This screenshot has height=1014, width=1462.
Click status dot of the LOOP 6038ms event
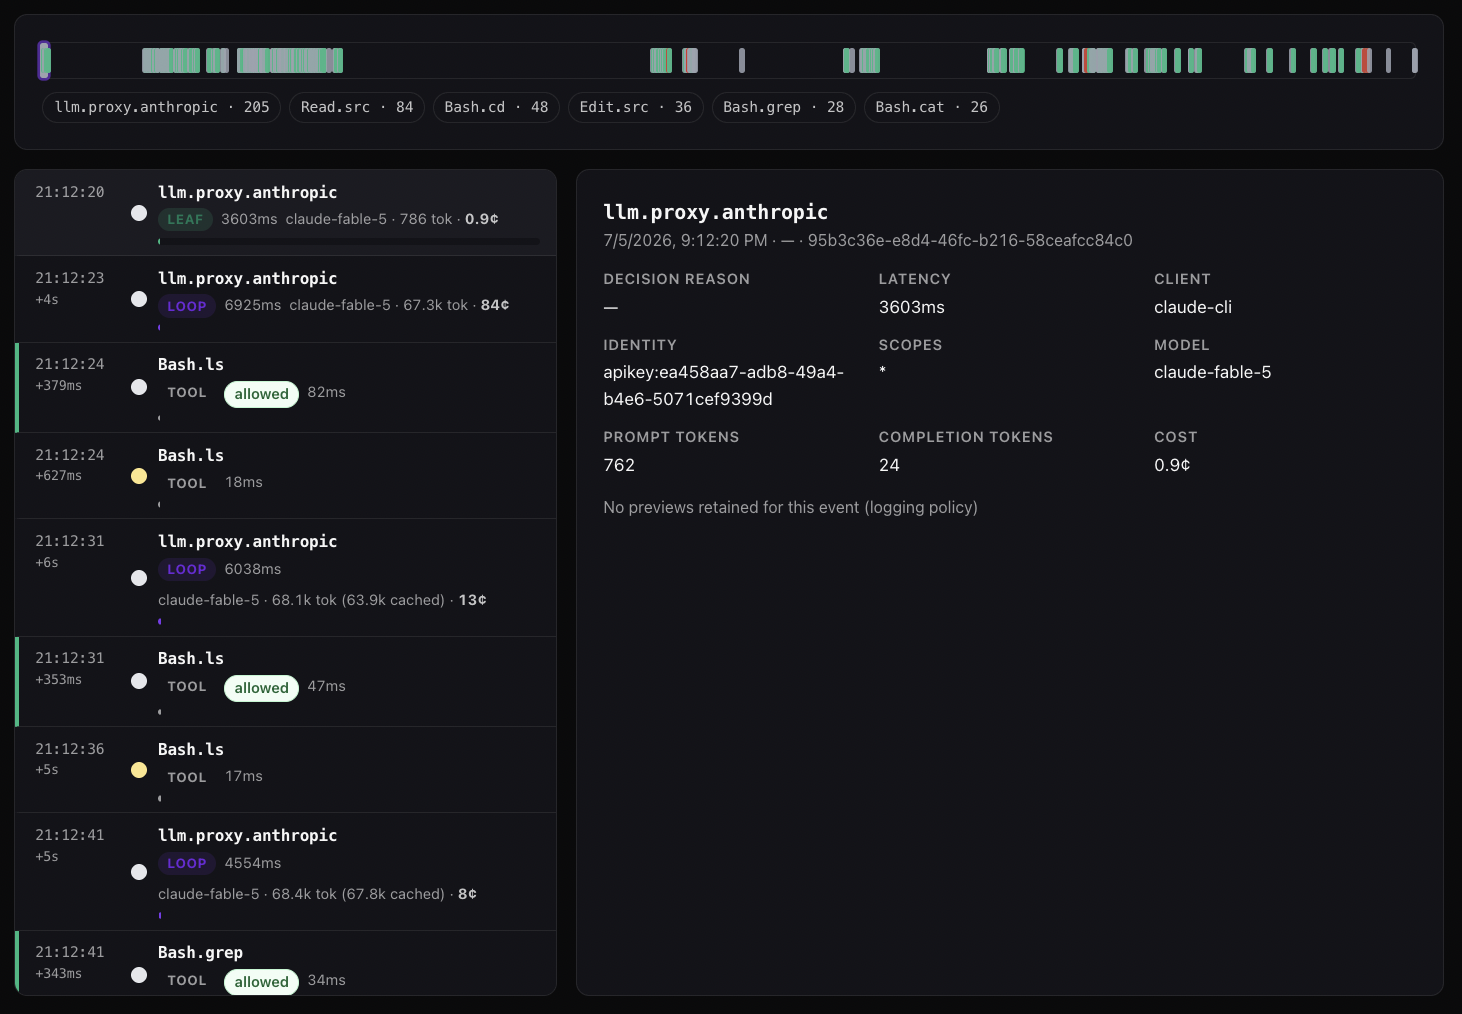coord(139,578)
